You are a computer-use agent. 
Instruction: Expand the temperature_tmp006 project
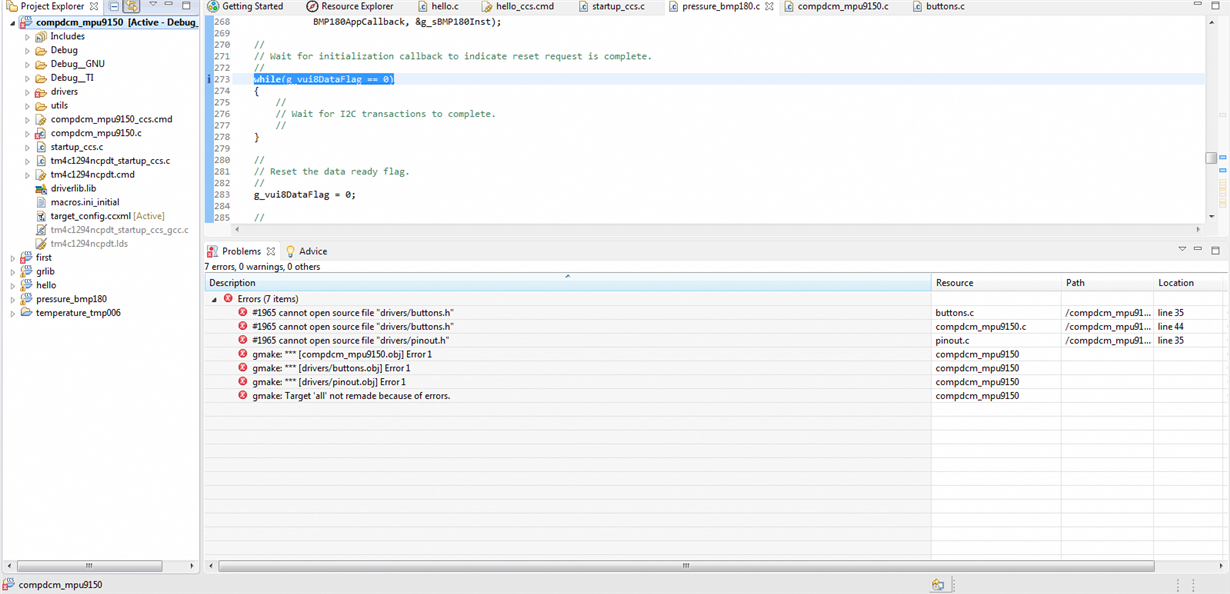click(x=13, y=313)
